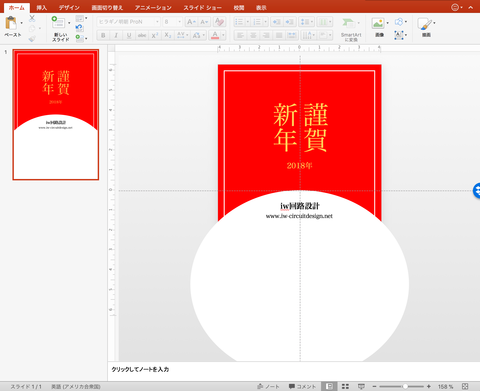Apply subscript formatting
This screenshot has width=480, height=391.
point(168,35)
